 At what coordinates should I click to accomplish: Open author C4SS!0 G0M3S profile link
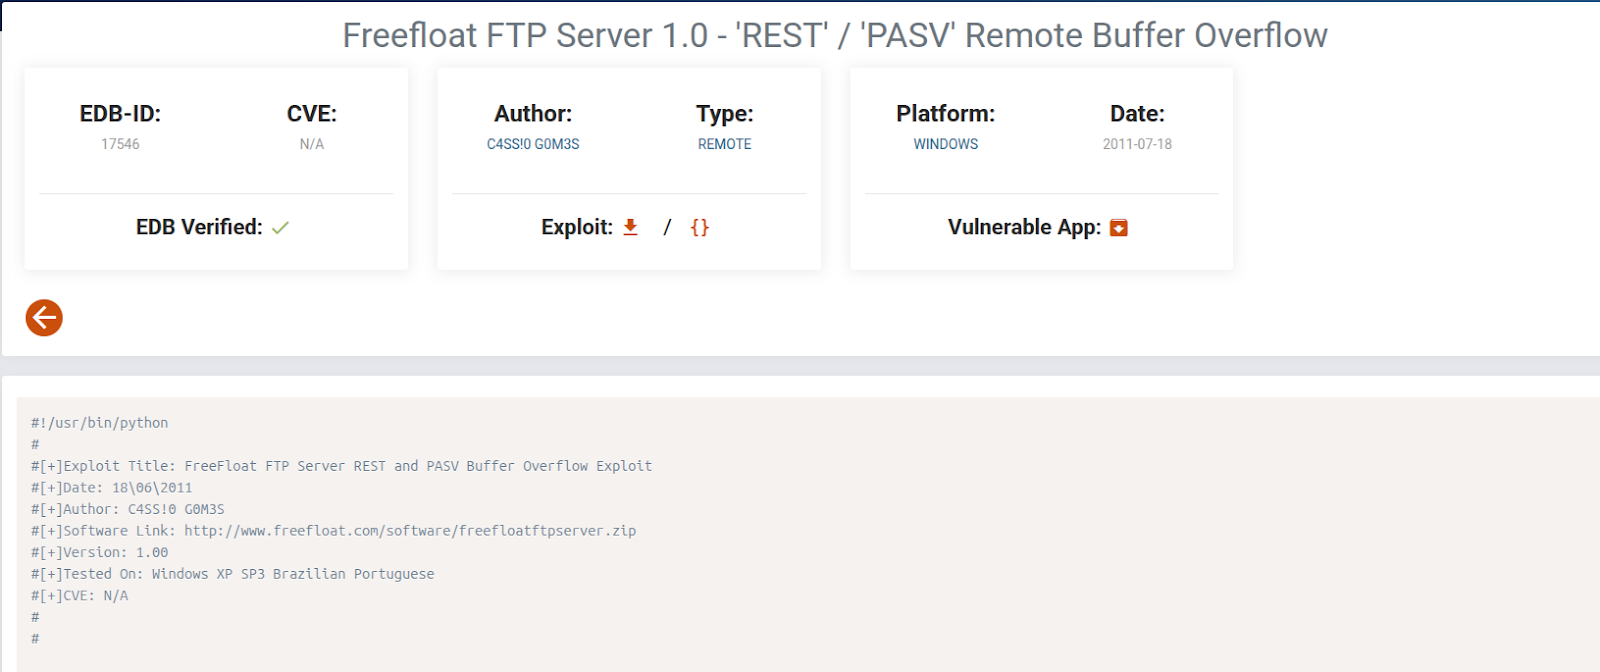tap(533, 144)
